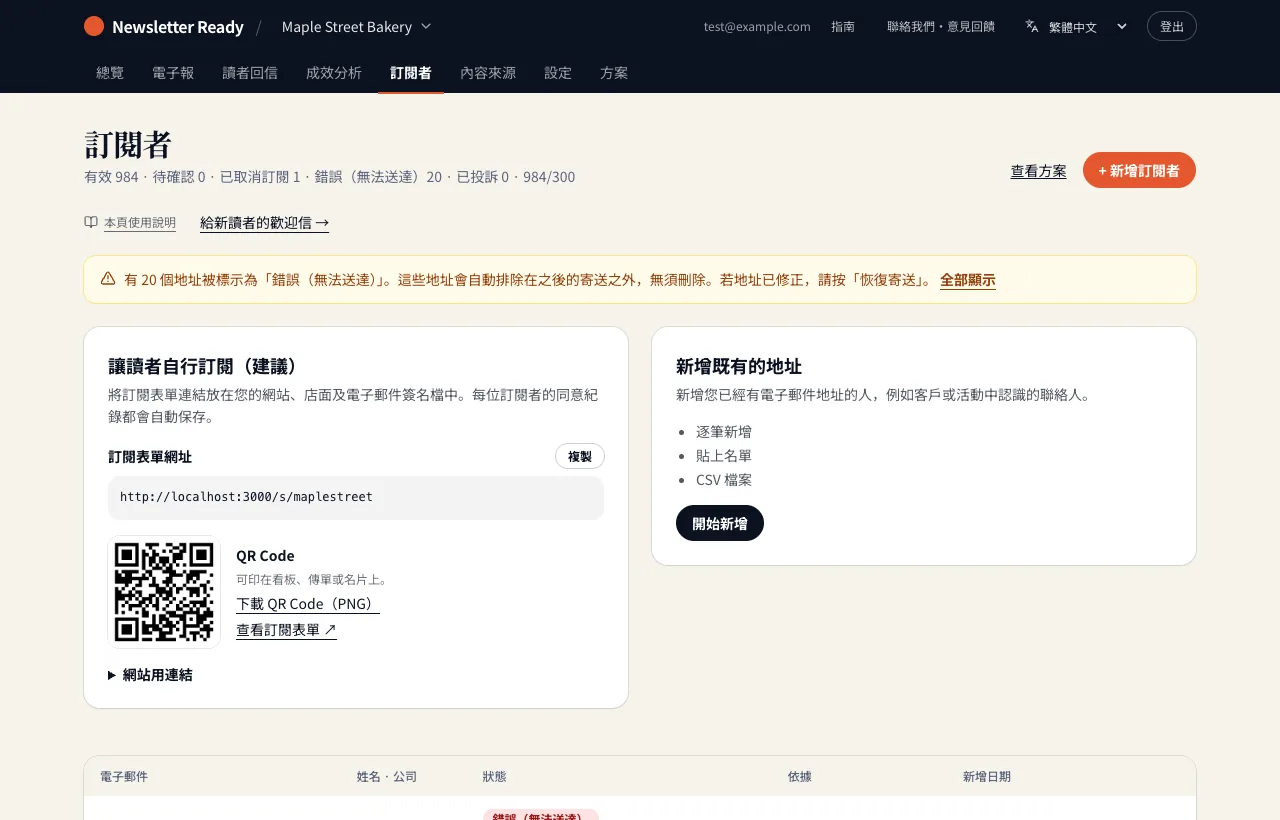
Task: Open the 內容來源 tab
Action: tap(488, 72)
